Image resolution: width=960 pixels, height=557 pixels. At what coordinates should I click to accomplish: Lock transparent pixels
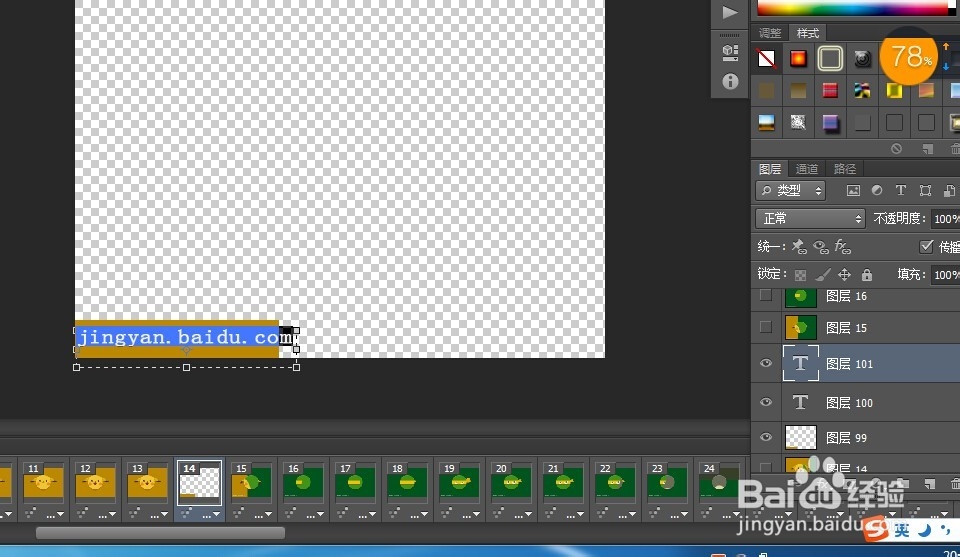tap(800, 275)
